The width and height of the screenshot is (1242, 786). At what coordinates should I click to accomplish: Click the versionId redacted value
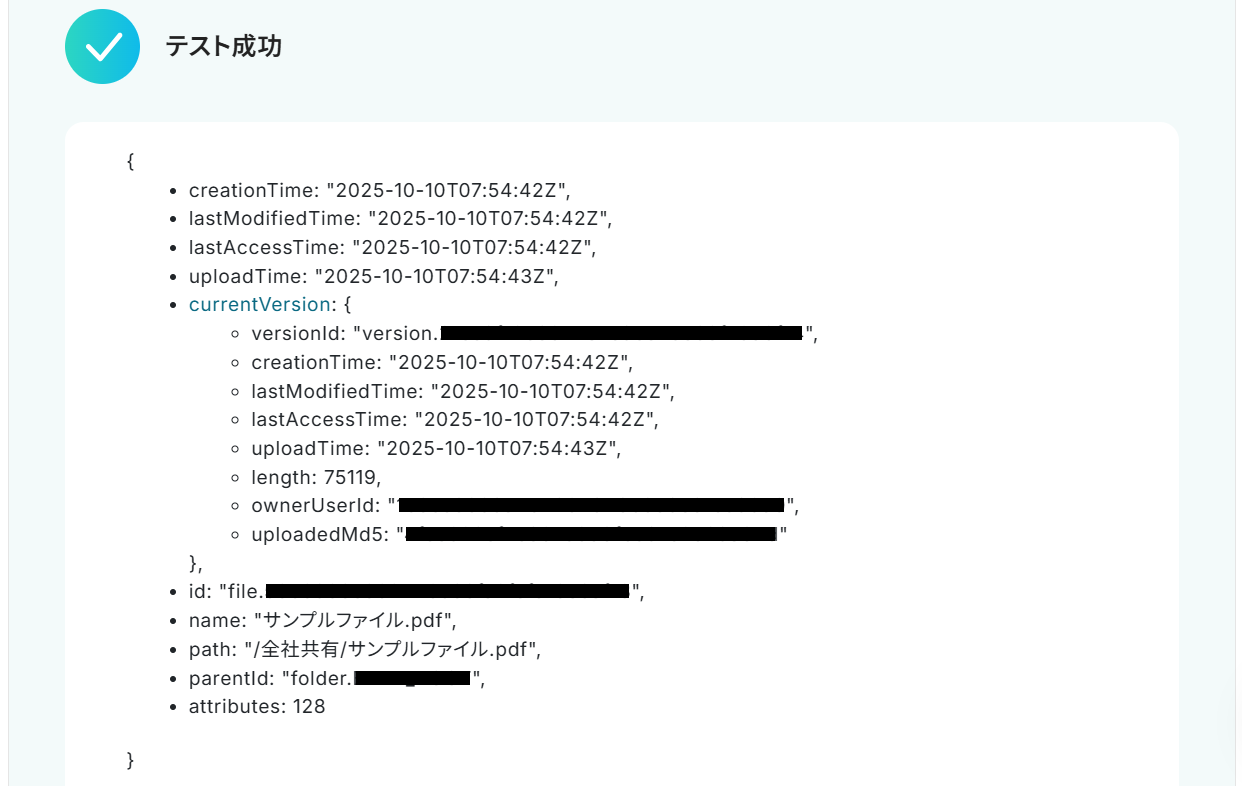[620, 333]
